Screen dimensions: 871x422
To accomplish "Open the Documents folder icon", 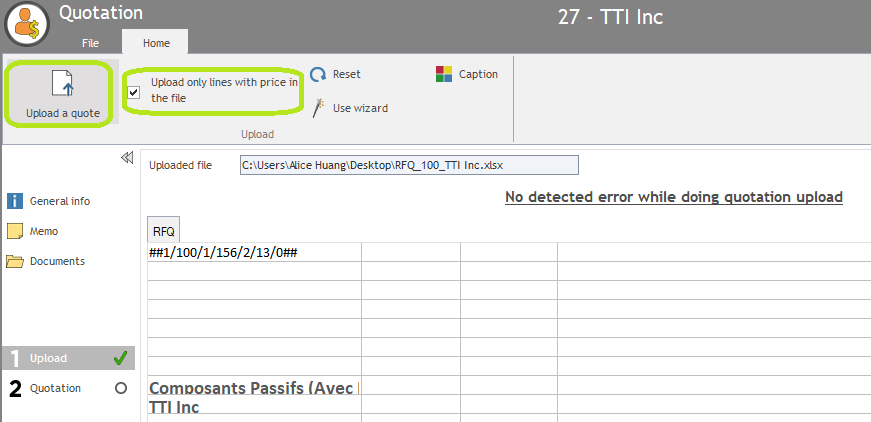I will (15, 261).
